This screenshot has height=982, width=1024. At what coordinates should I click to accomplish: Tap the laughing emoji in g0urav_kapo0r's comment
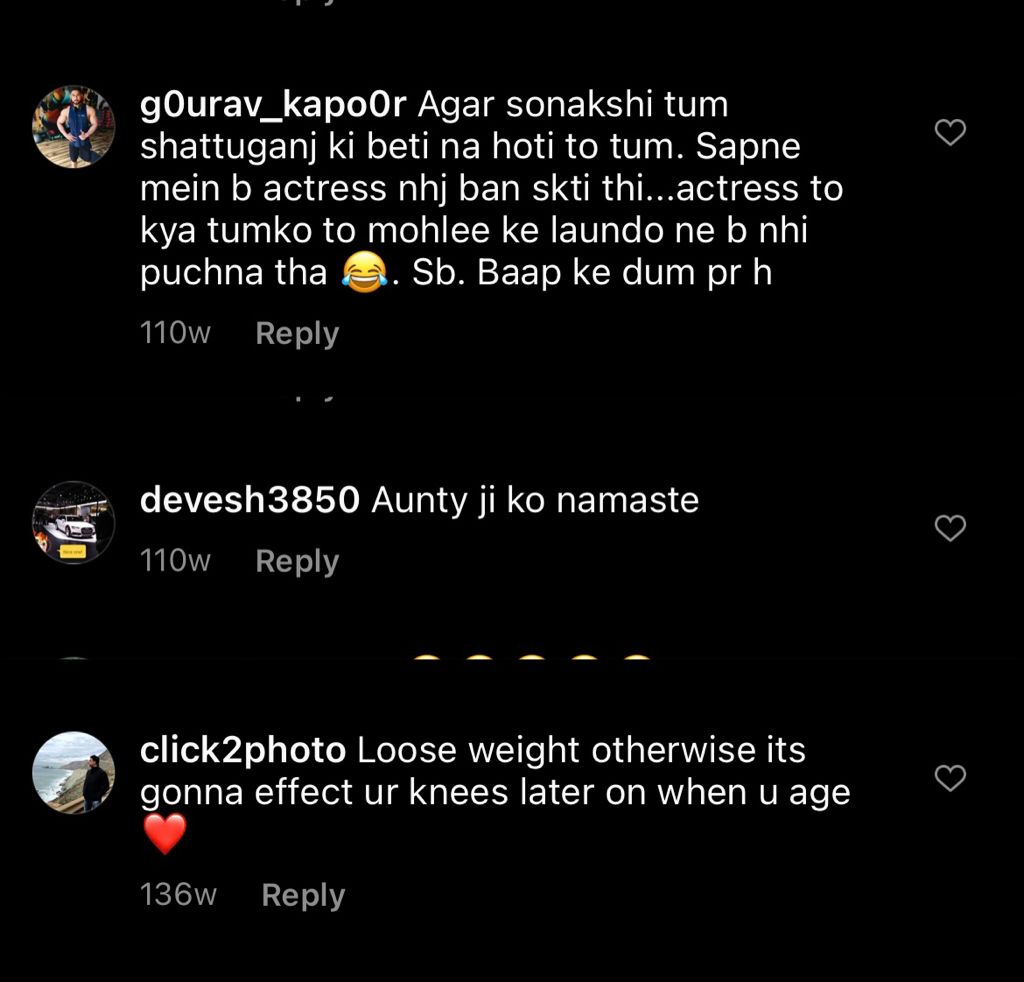click(x=364, y=274)
